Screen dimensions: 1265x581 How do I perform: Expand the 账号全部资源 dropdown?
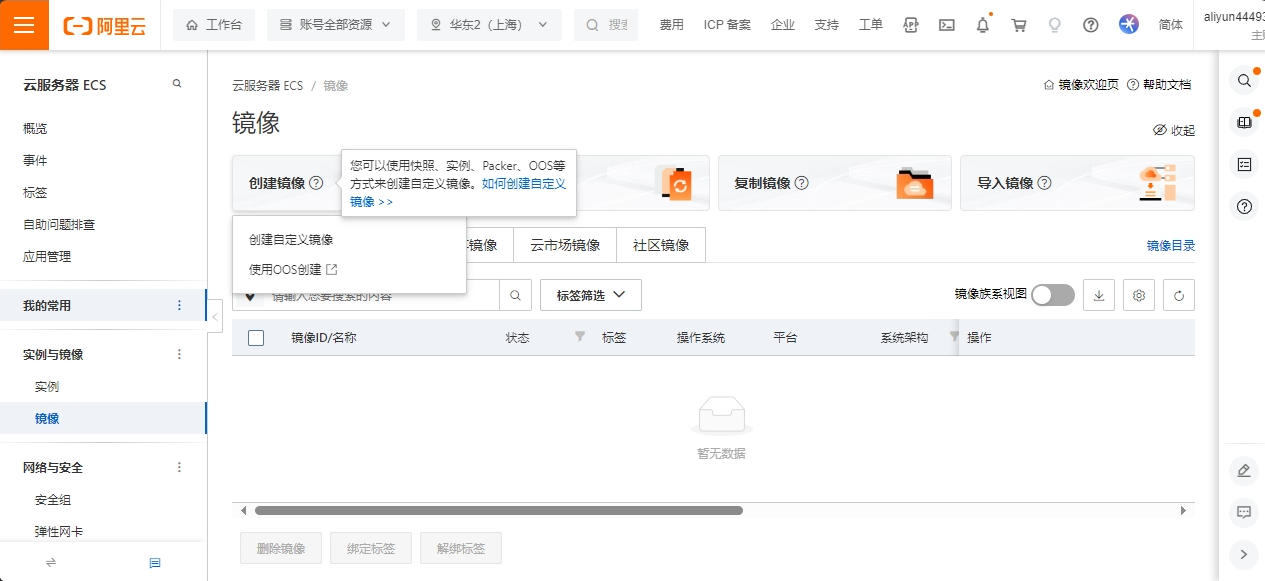(x=335, y=25)
